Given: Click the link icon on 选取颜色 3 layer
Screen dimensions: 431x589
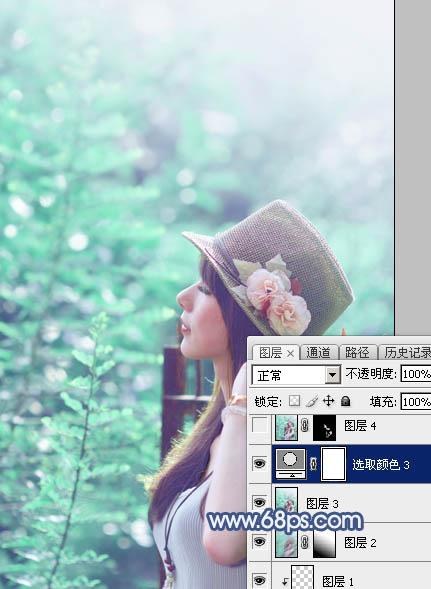Looking at the screenshot, I should click(313, 464).
